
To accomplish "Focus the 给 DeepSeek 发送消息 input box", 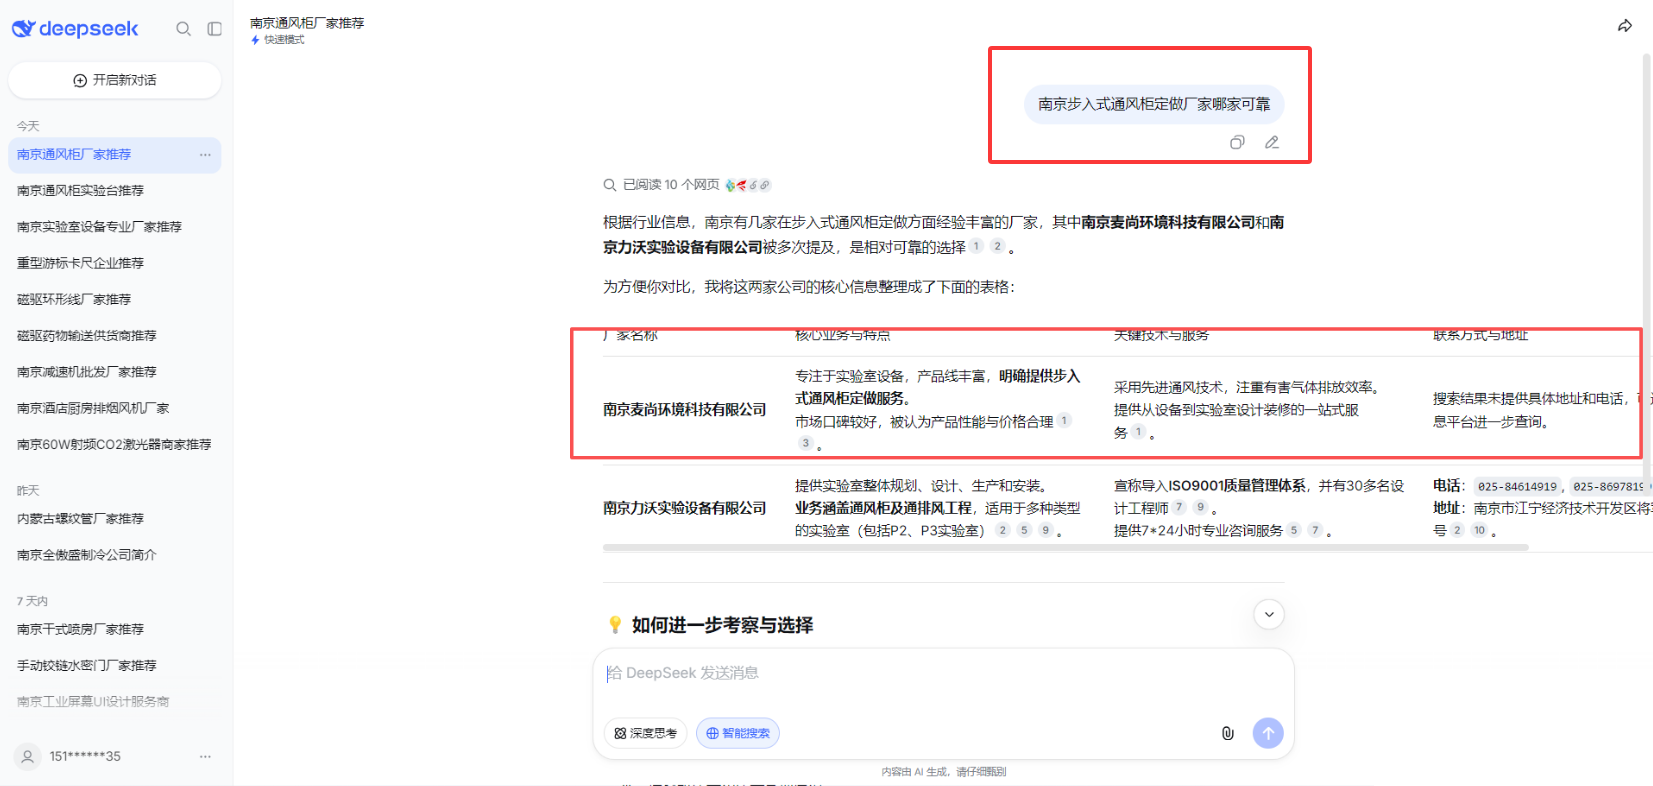I will [943, 674].
